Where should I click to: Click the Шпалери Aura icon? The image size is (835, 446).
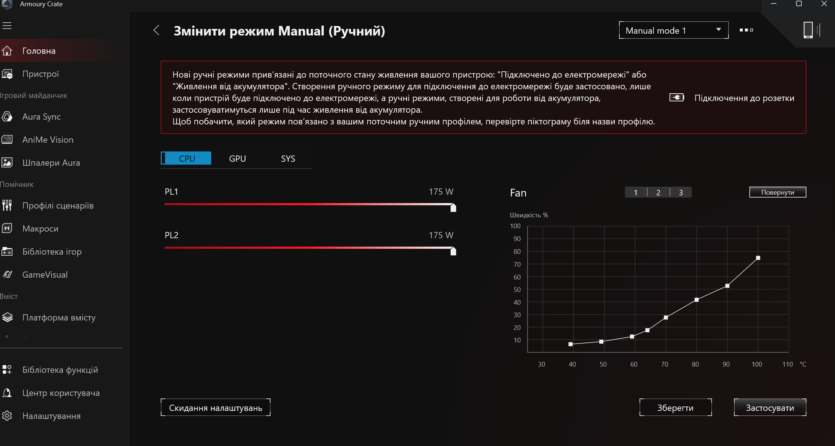coord(7,163)
